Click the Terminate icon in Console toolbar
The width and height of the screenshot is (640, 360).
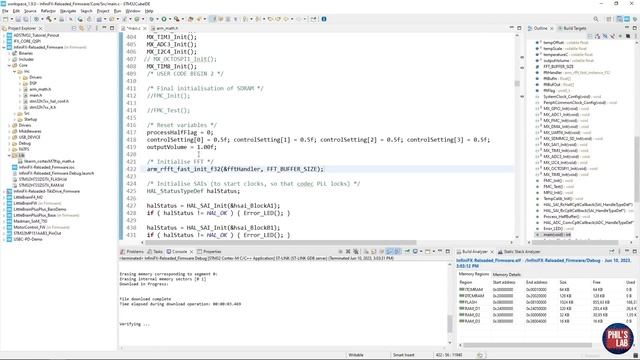click(x=340, y=251)
